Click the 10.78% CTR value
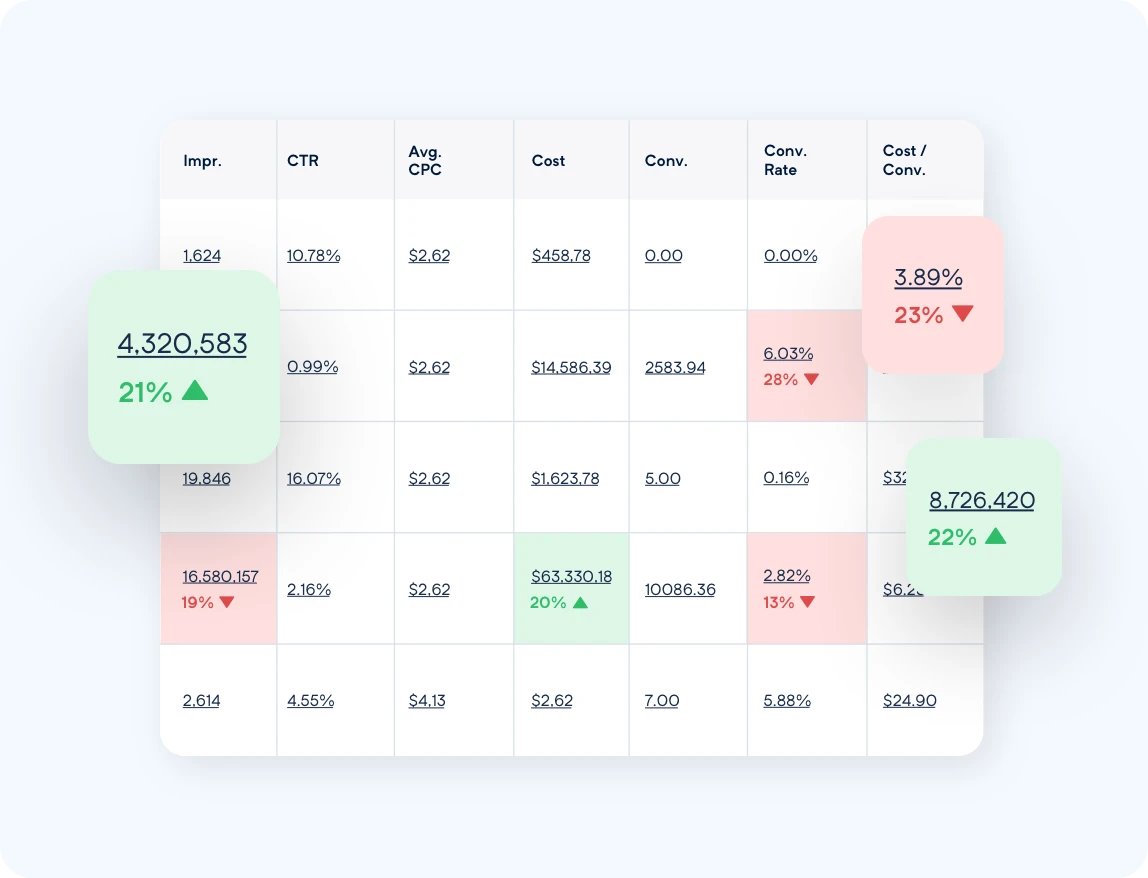 pyautogui.click(x=313, y=256)
